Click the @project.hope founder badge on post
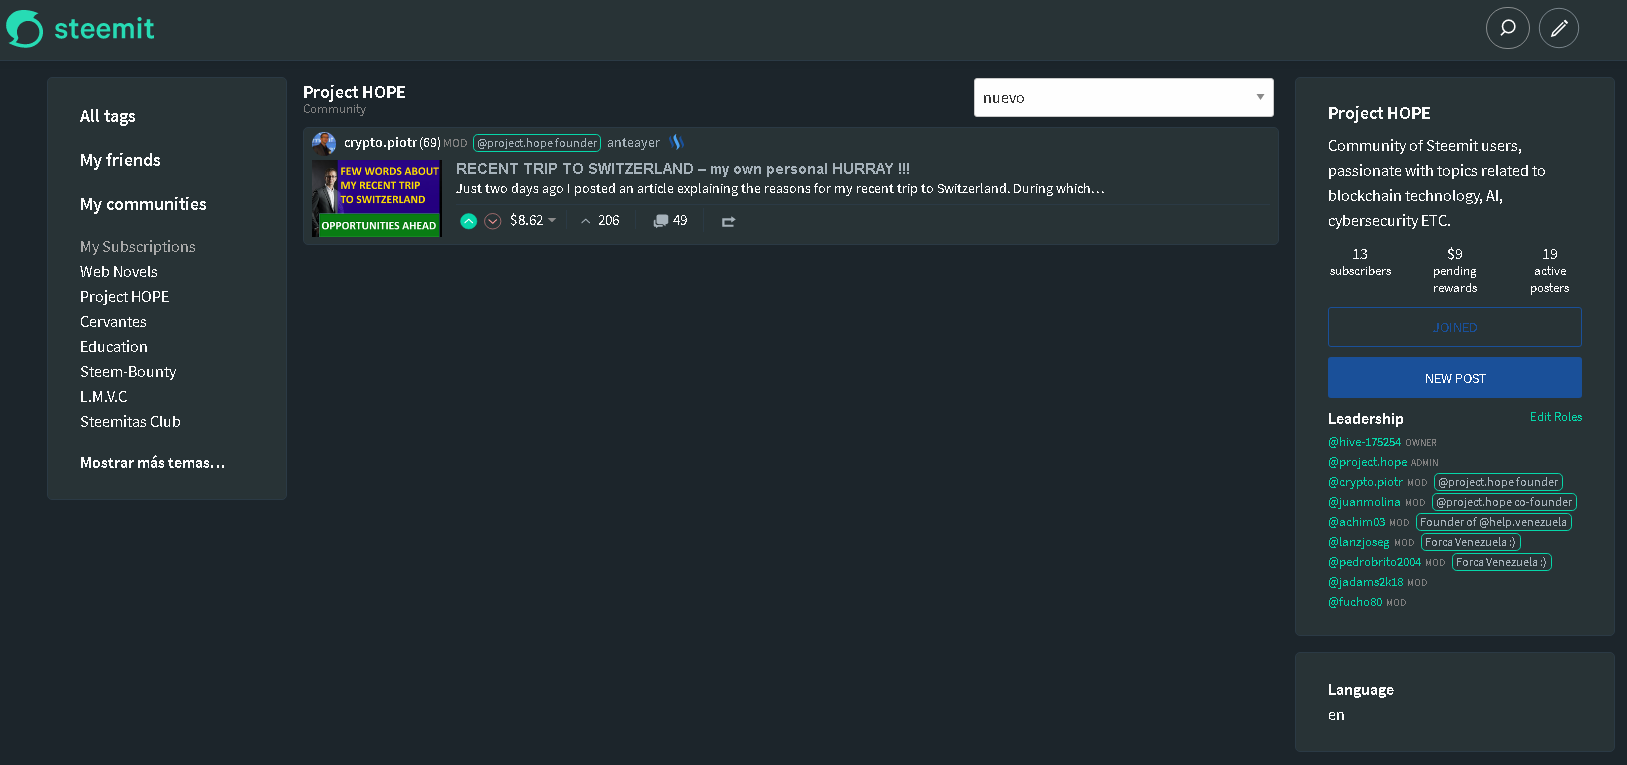Screen dimensions: 1627x765 537,143
